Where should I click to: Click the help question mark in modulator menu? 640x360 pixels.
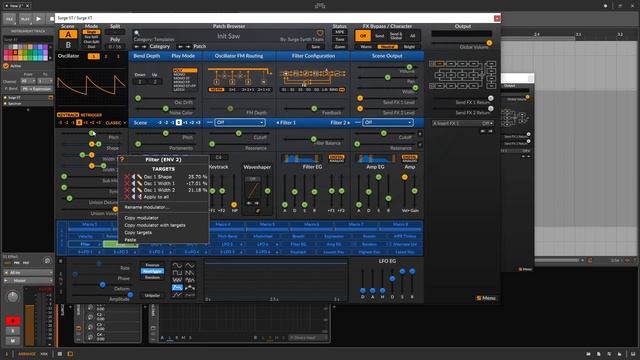[x=122, y=160]
